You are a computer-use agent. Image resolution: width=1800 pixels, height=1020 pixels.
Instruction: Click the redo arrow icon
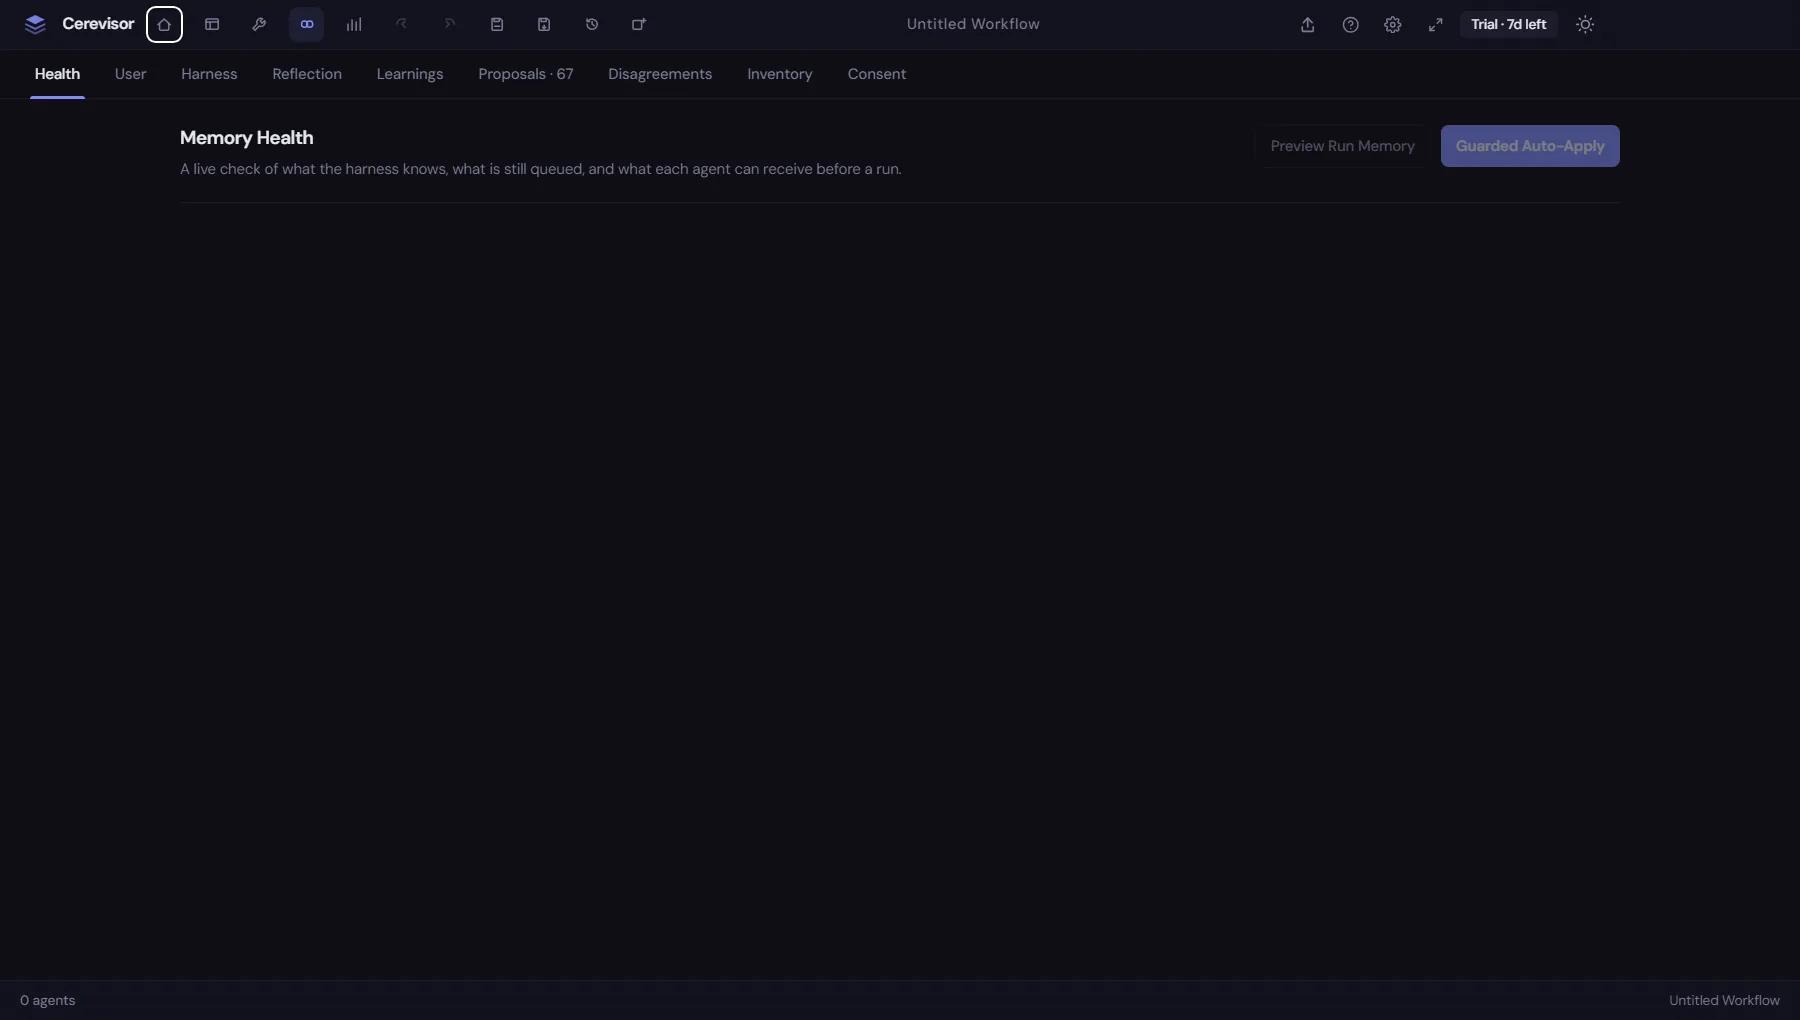[449, 24]
